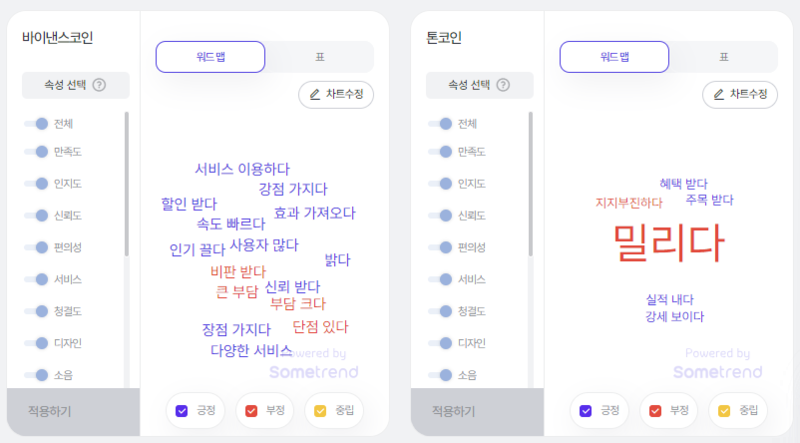Switch to the 표 tab in 톤코인 panel
The height and width of the screenshot is (443, 800).
tap(724, 57)
